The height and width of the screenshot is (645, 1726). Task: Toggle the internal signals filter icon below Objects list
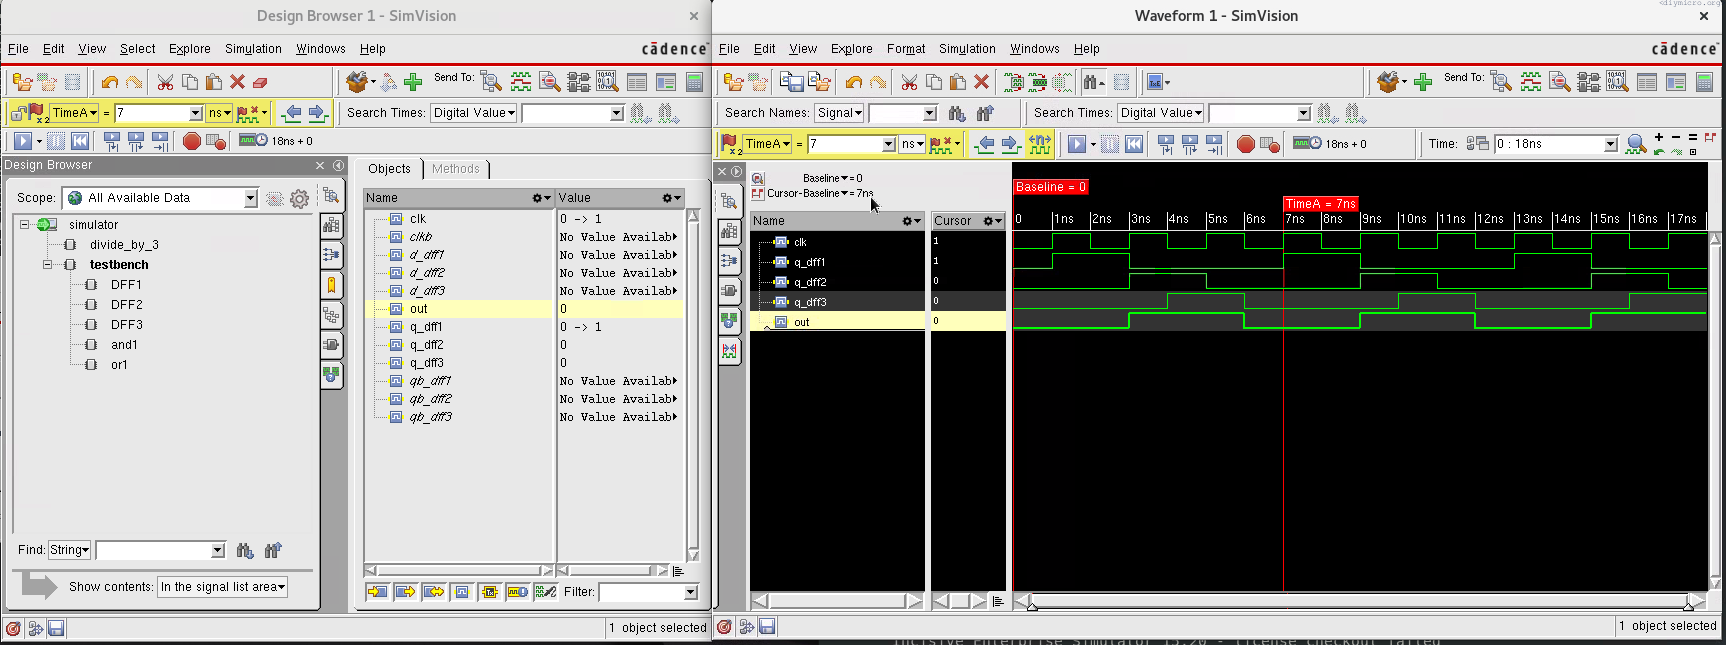click(461, 592)
